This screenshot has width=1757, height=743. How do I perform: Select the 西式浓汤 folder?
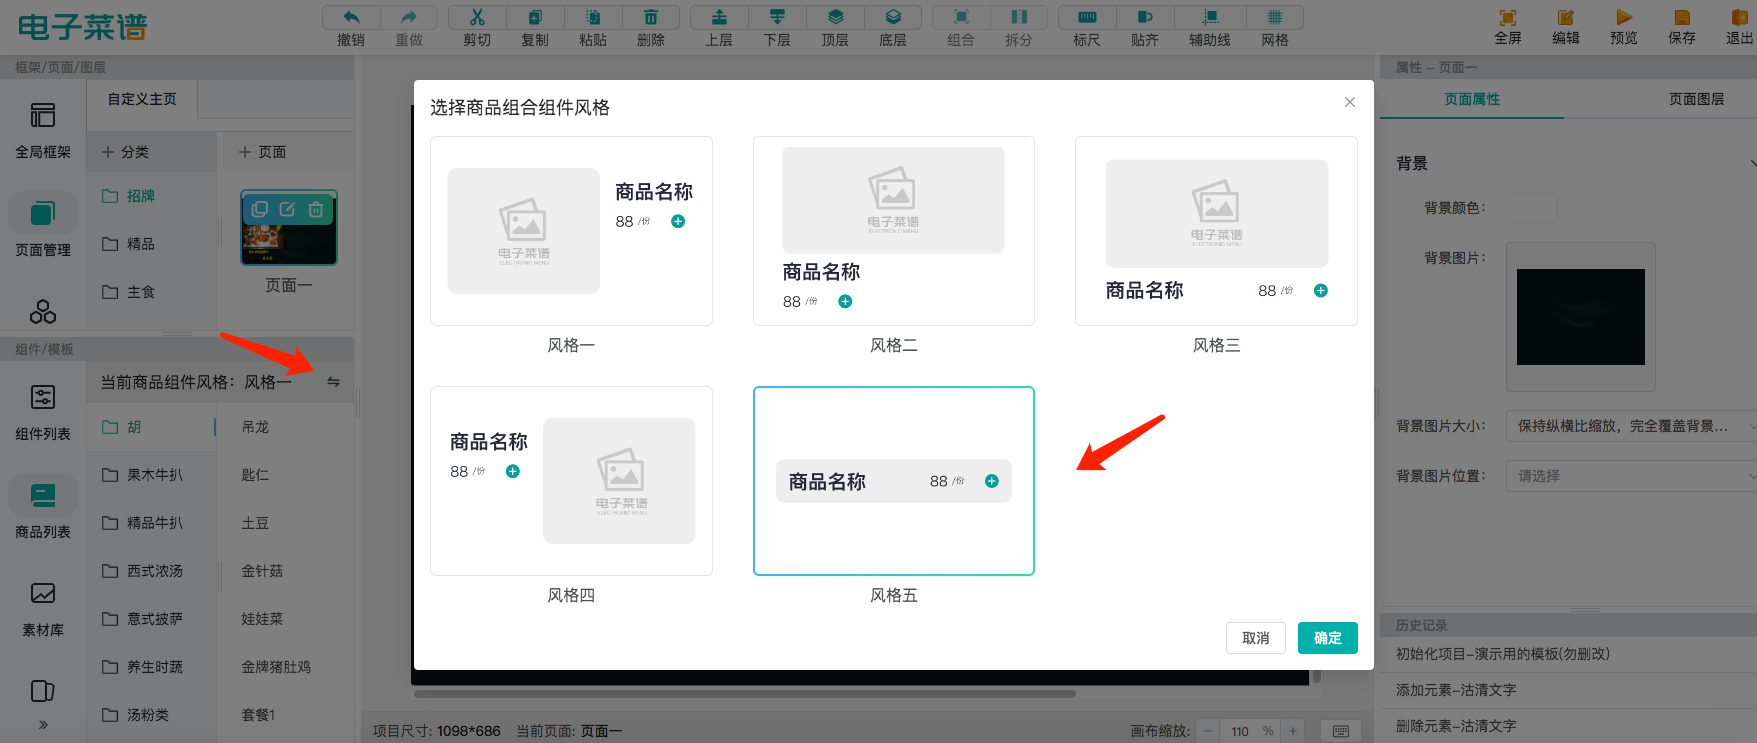point(152,571)
